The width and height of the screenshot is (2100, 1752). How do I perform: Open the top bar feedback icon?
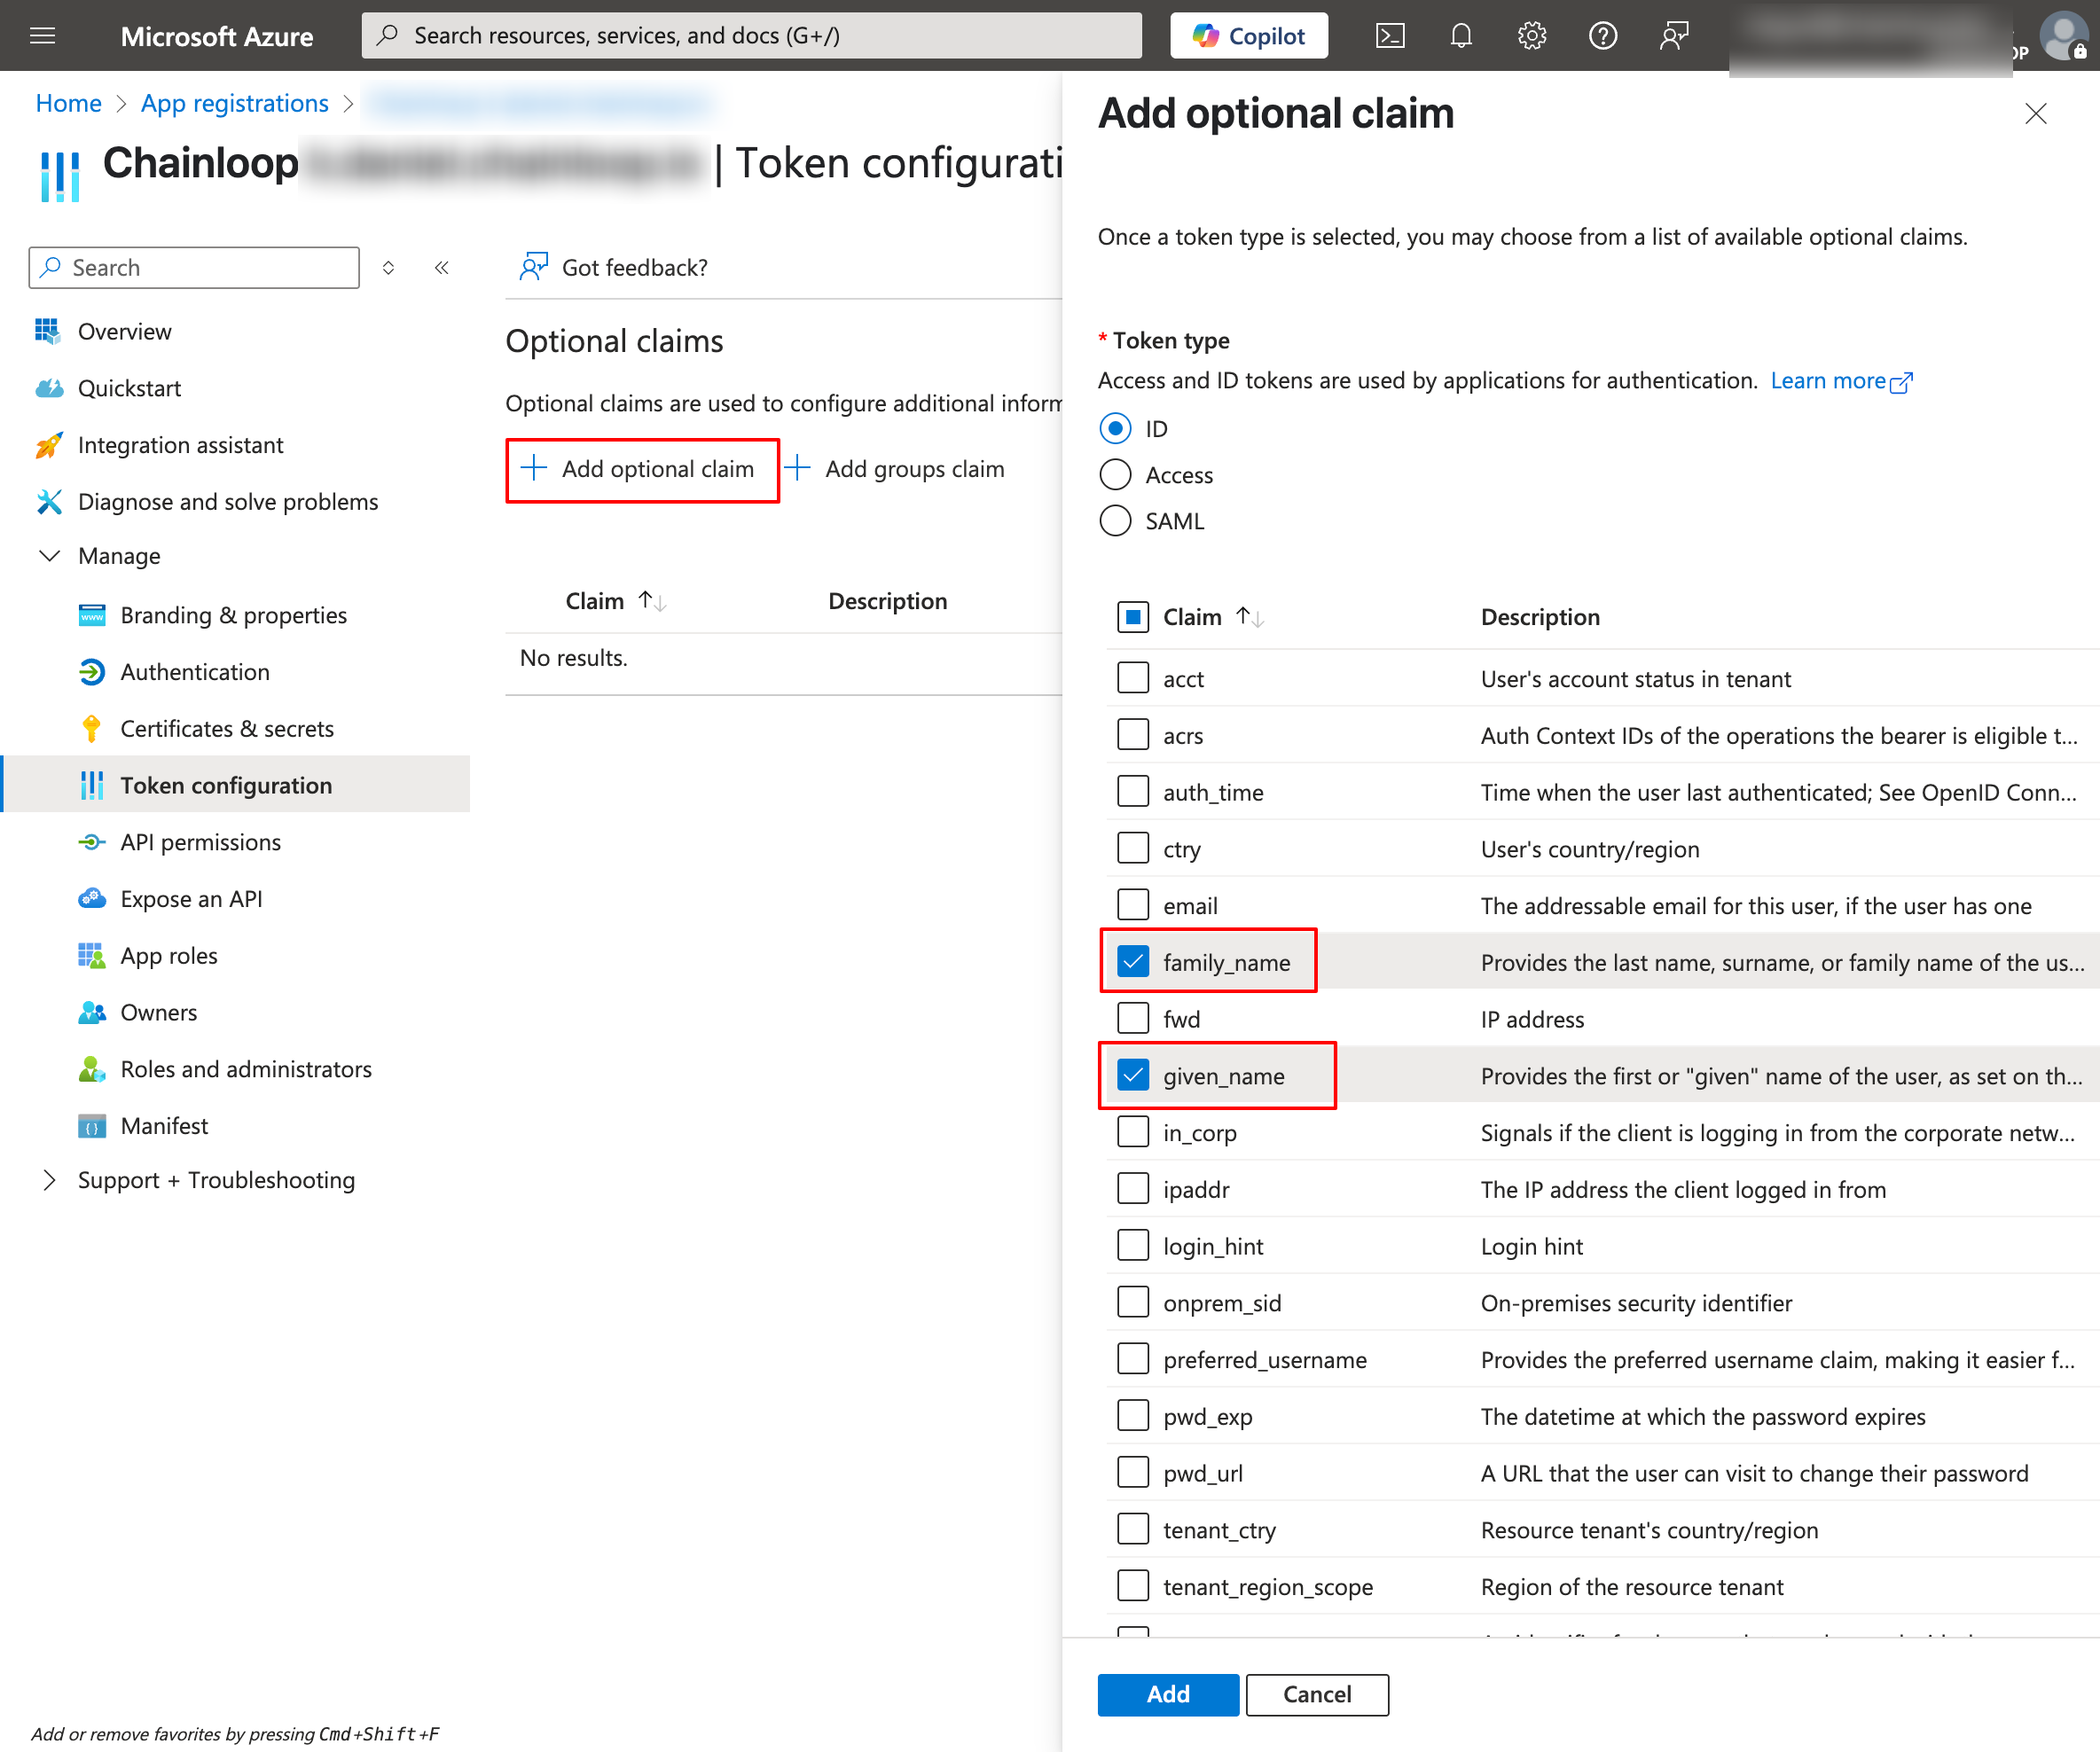point(1673,36)
